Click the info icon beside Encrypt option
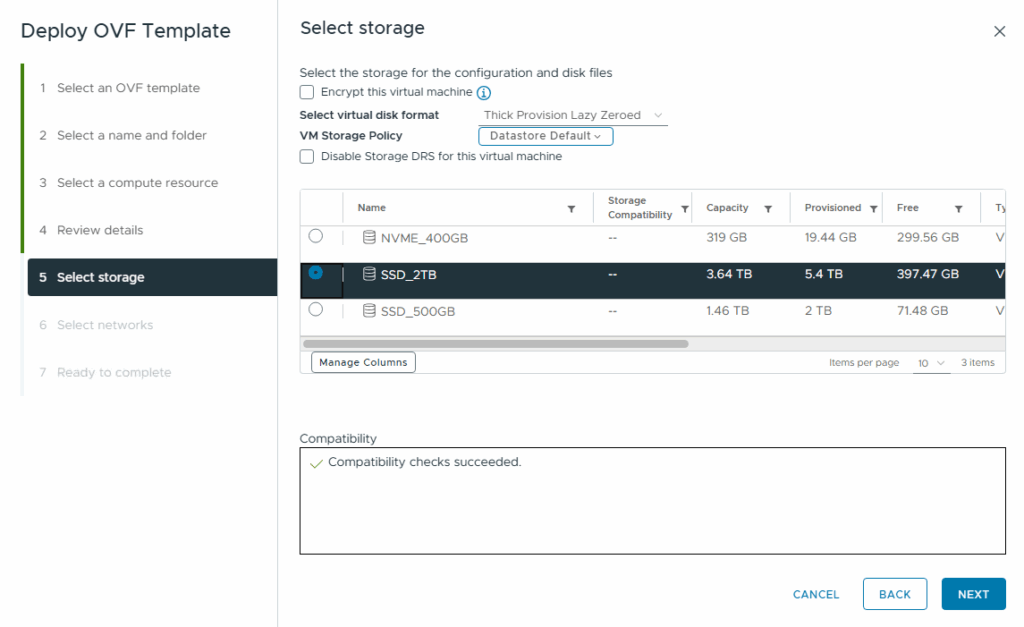This screenshot has width=1024, height=627. [x=484, y=93]
